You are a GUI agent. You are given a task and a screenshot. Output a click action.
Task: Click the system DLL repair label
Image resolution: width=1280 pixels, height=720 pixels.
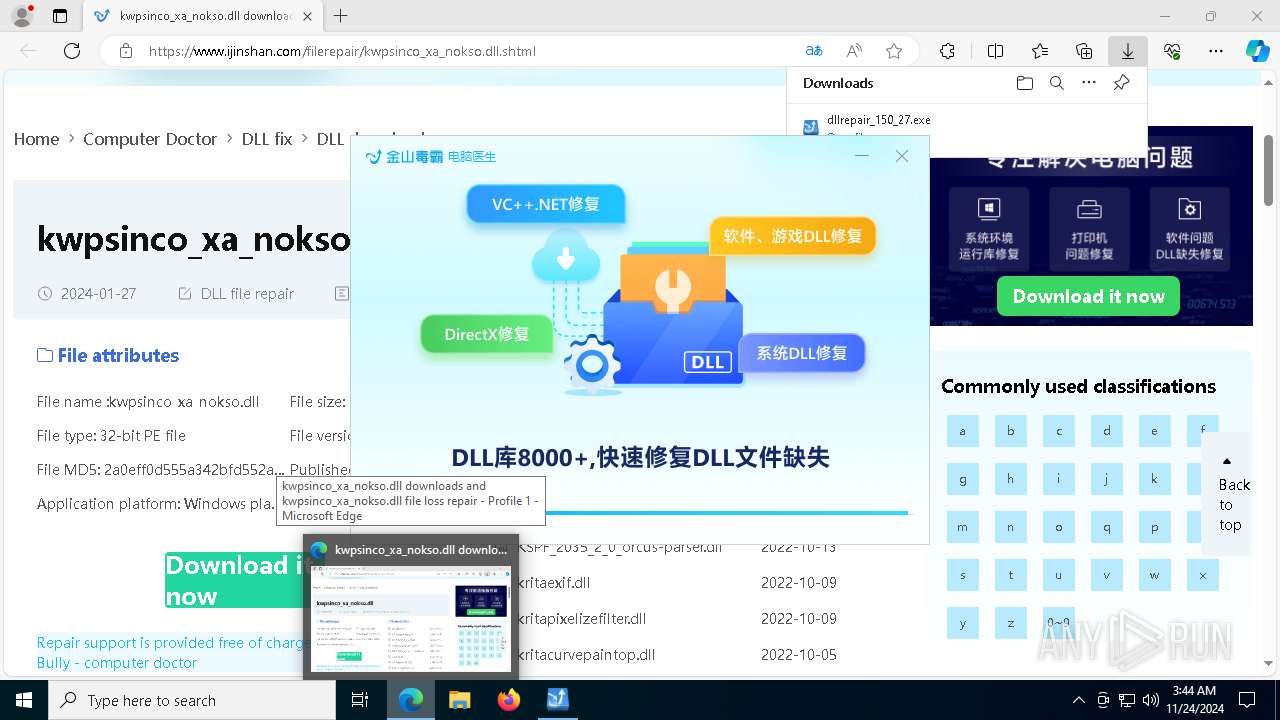(802, 353)
